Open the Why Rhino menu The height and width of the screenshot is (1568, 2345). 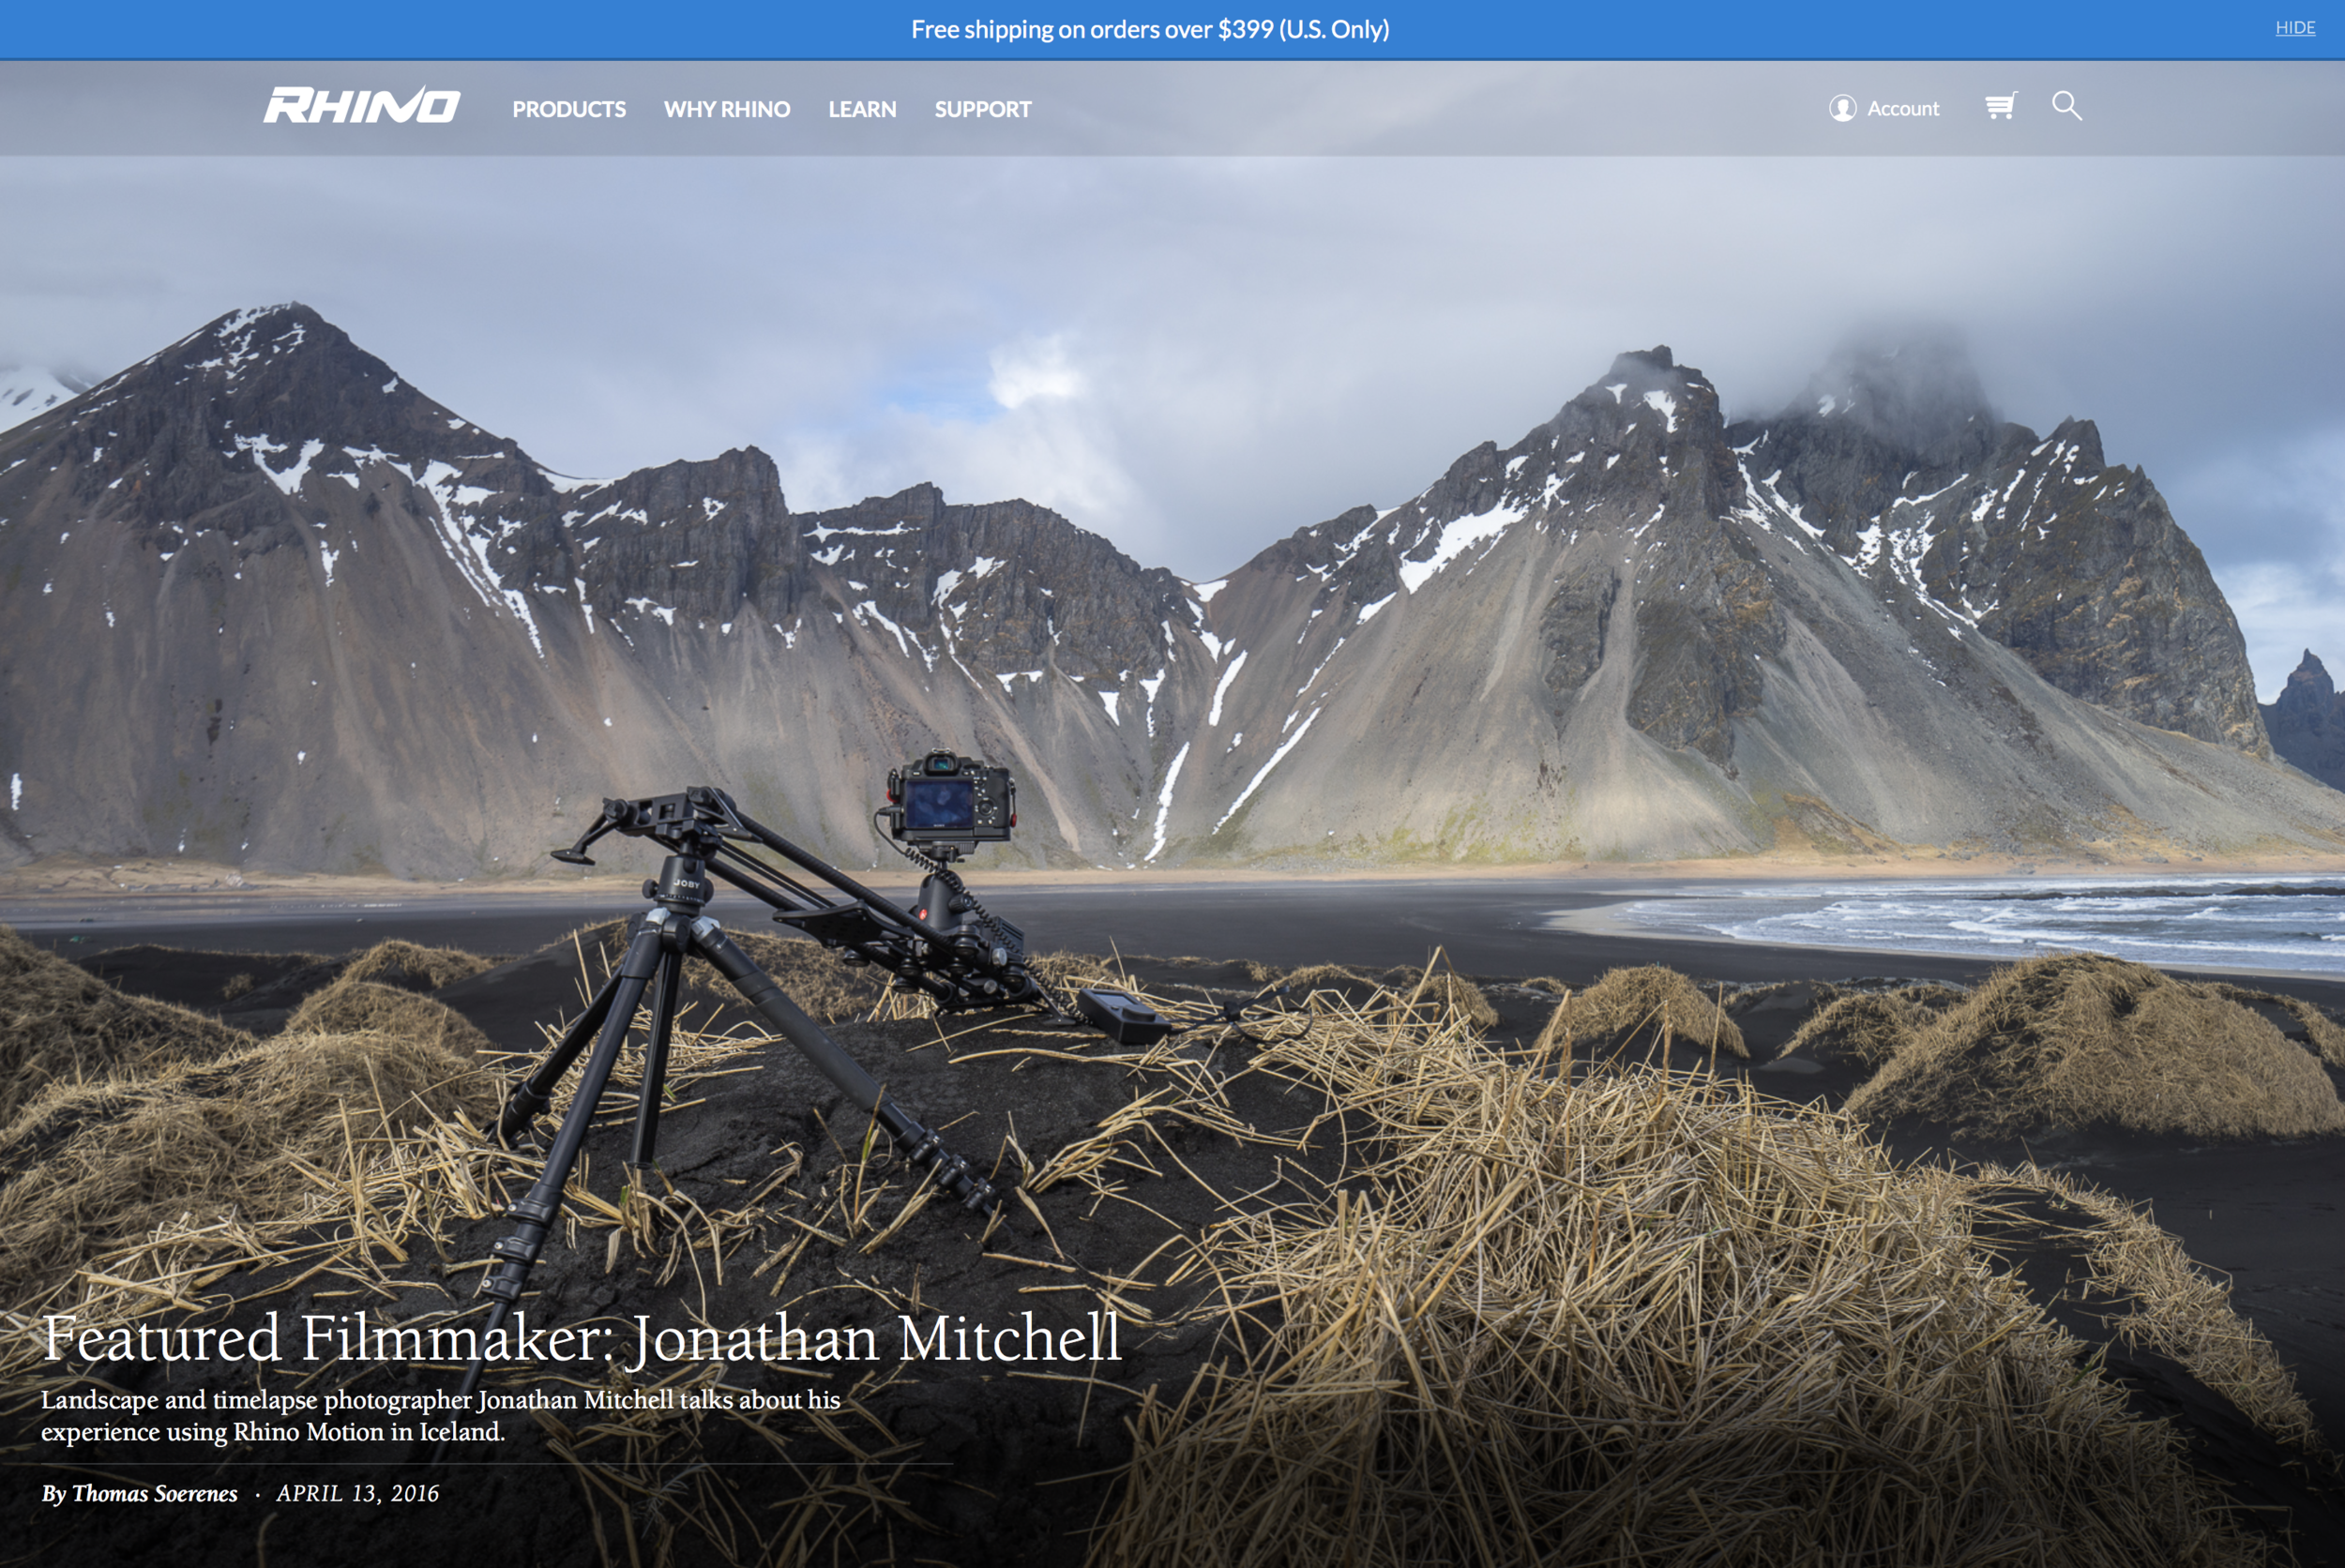click(x=727, y=109)
